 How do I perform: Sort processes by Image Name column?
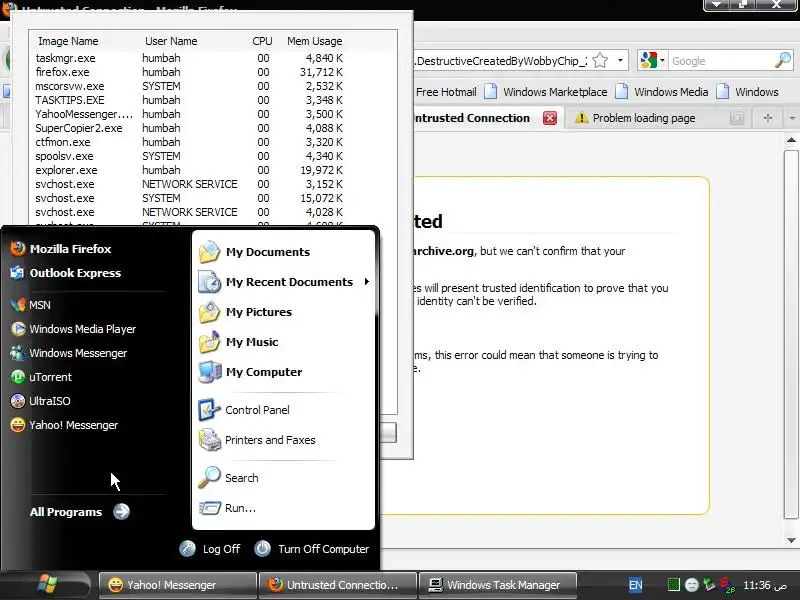[68, 41]
